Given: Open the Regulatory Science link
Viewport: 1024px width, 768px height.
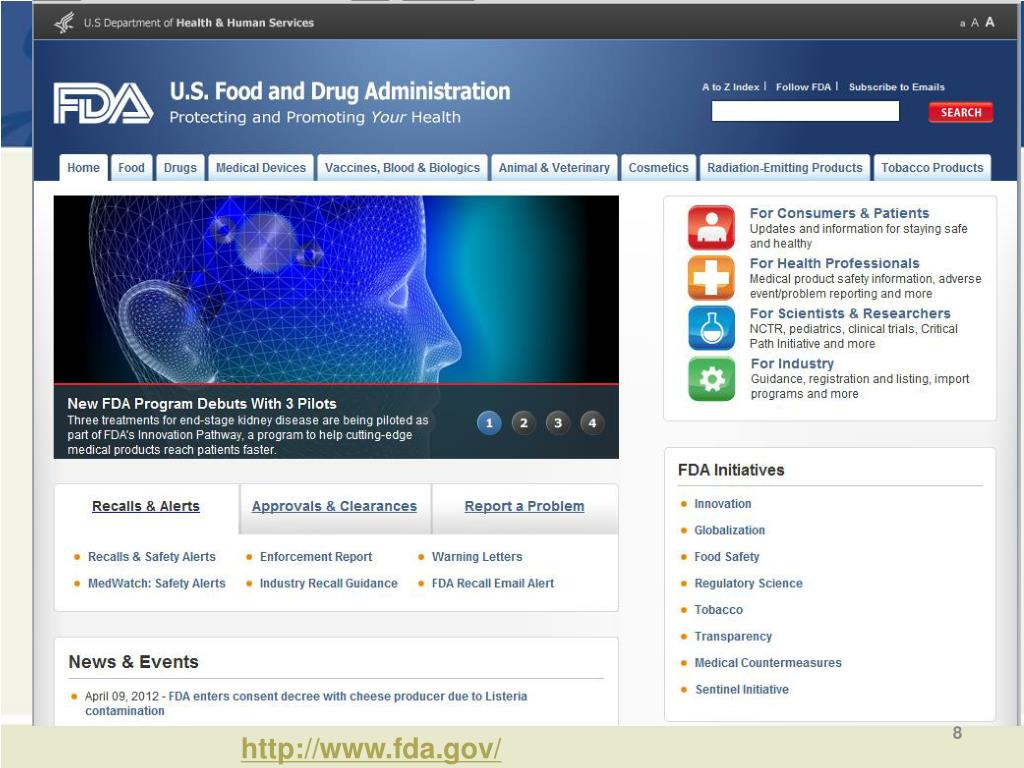Looking at the screenshot, I should click(748, 583).
